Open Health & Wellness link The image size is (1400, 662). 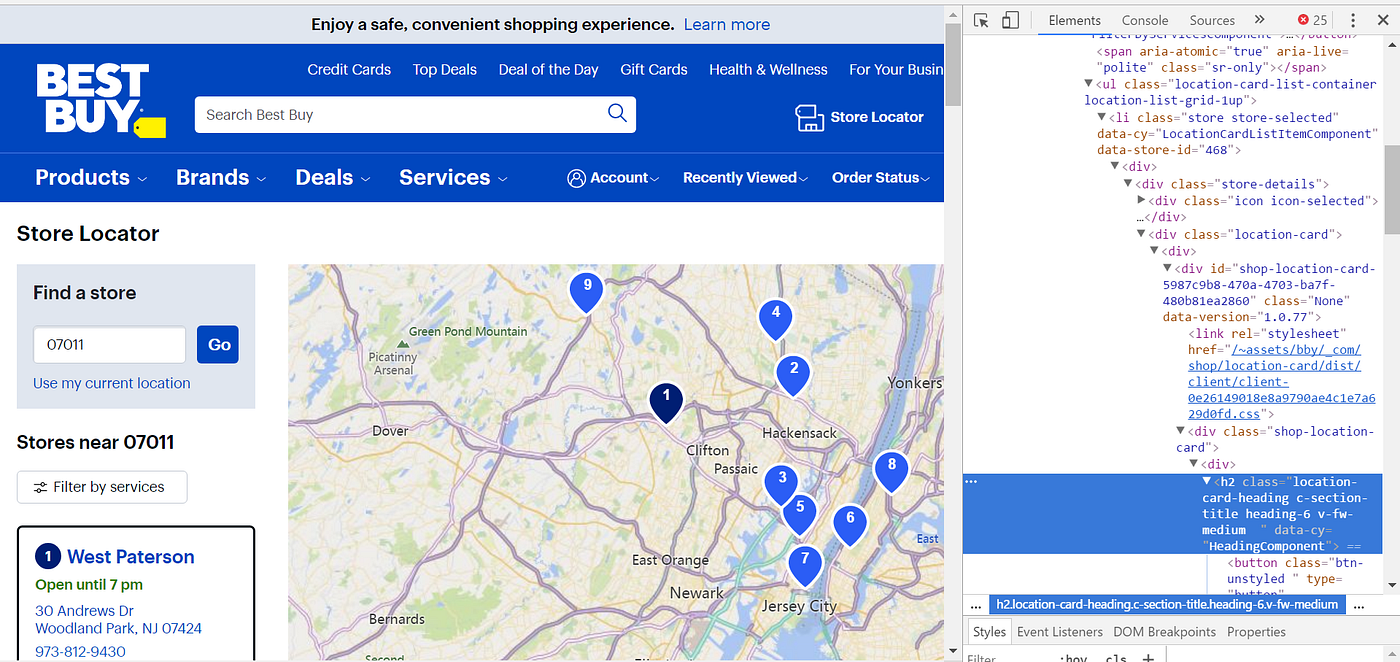pos(768,70)
